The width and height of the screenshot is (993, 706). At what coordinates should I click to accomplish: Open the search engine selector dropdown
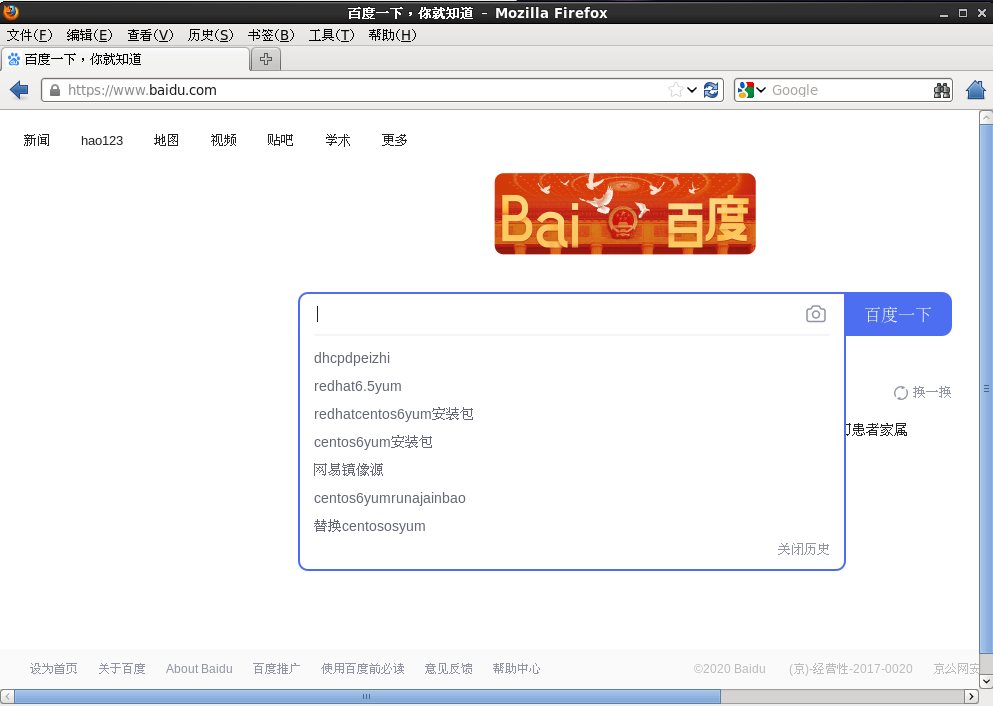click(x=761, y=90)
